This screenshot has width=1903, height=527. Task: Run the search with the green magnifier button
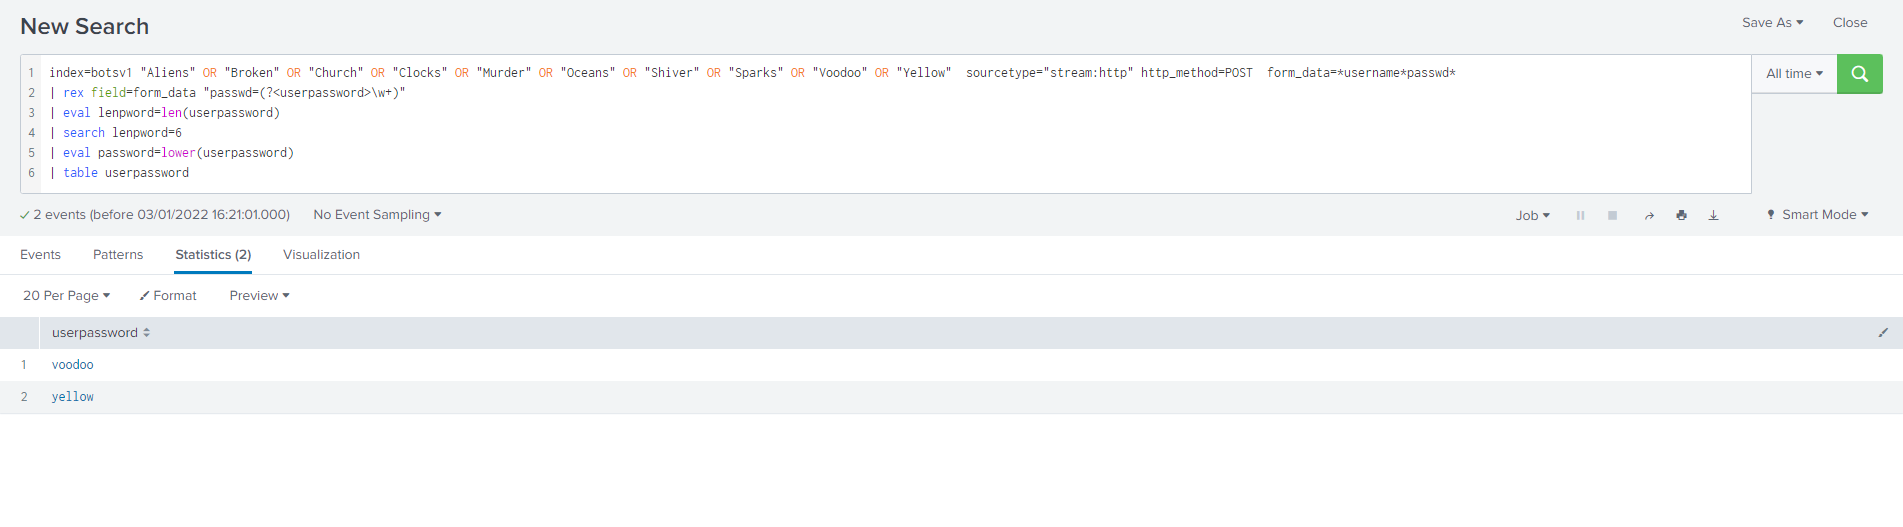(x=1859, y=74)
